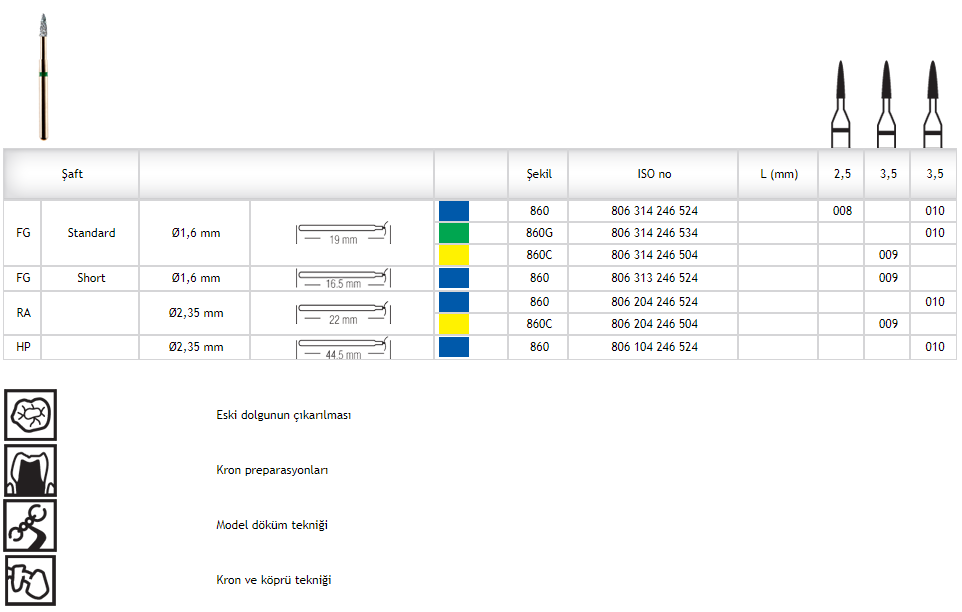The width and height of the screenshot is (962, 612).
Task: Click the 19 mm shank diagram
Action: [342, 233]
